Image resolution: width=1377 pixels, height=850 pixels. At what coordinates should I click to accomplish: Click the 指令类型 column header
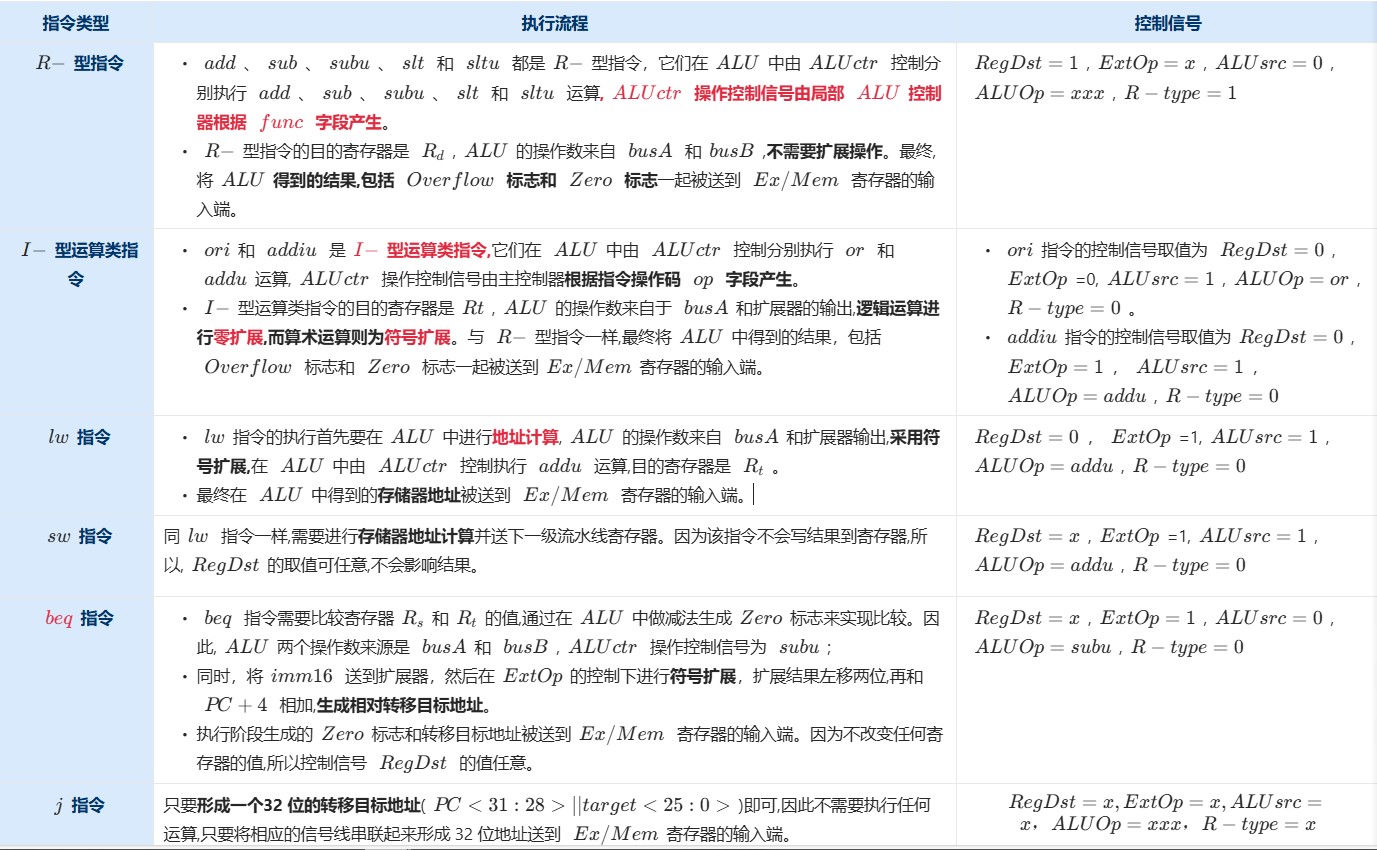click(76, 23)
